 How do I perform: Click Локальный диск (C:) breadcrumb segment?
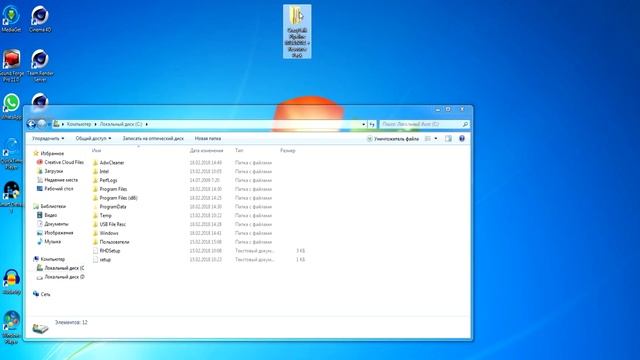pyautogui.click(x=121, y=124)
